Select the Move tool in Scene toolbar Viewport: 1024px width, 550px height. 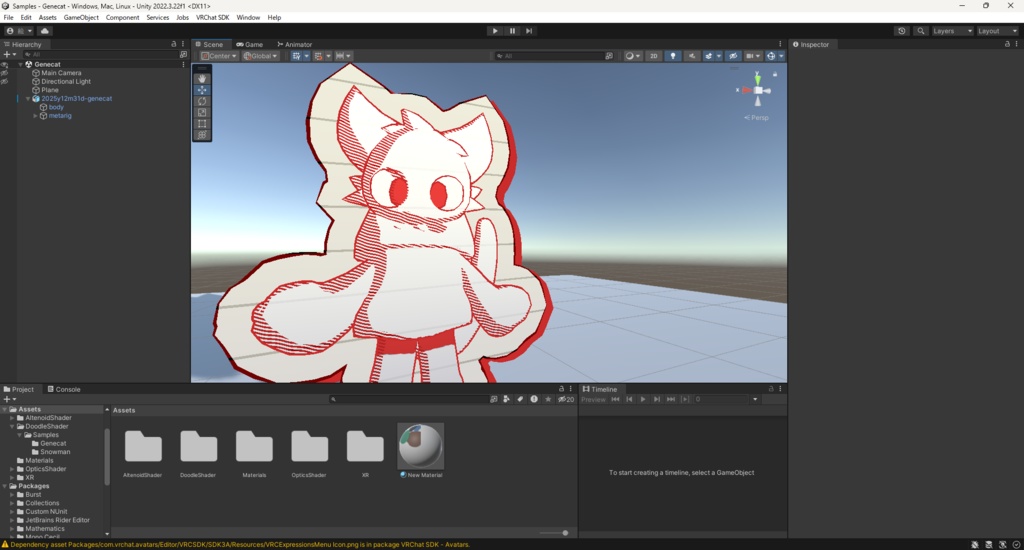coord(202,90)
